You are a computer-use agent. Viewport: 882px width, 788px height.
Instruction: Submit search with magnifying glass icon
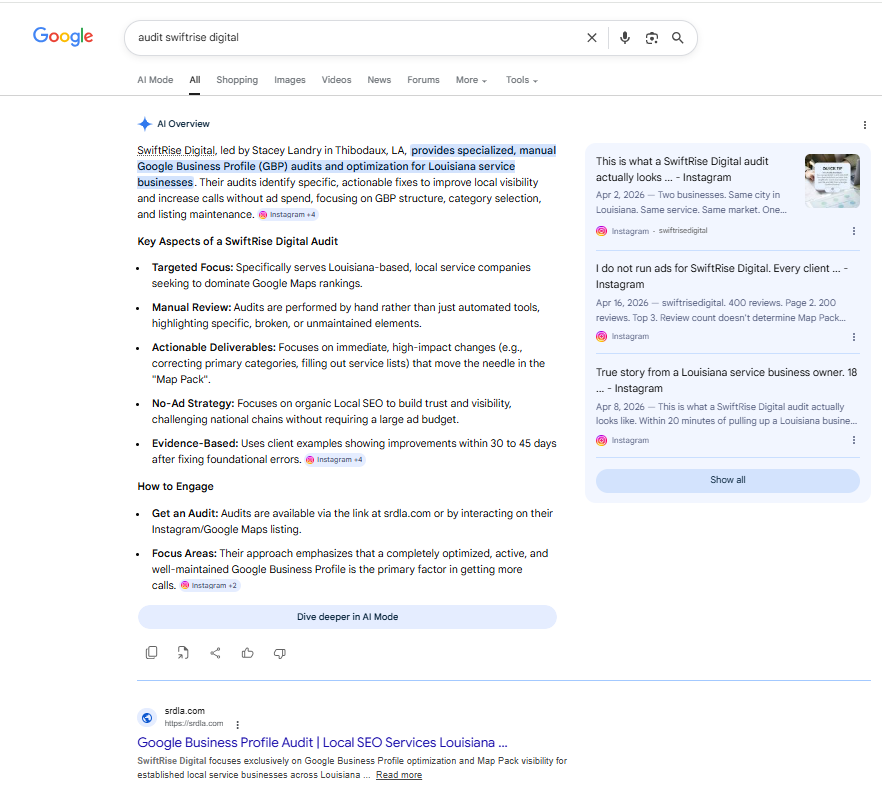(x=678, y=38)
